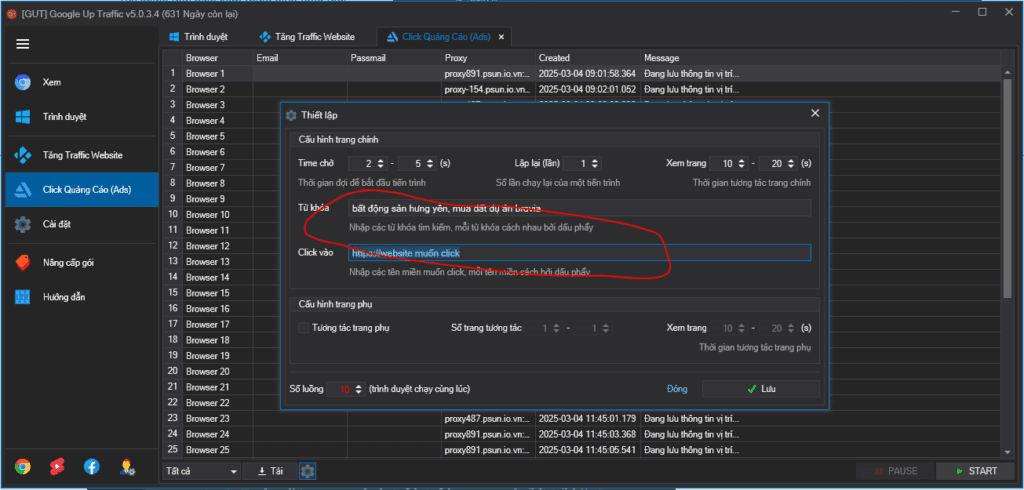The height and width of the screenshot is (490, 1024).
Task: Click the Cài đặt gear icon
Action: (23, 224)
